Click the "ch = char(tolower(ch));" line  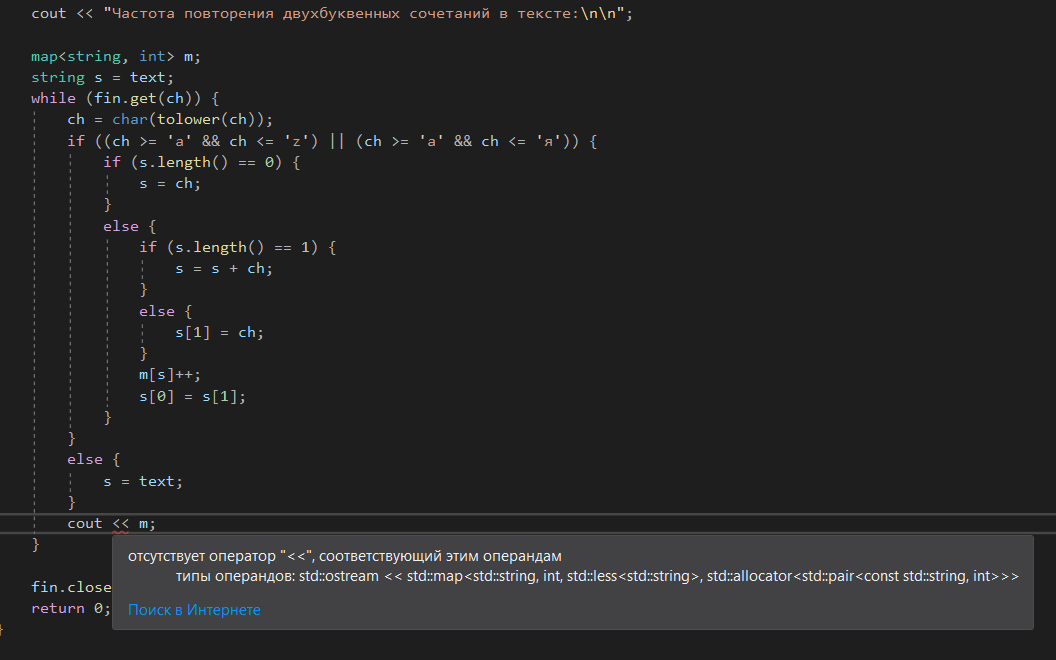point(170,119)
